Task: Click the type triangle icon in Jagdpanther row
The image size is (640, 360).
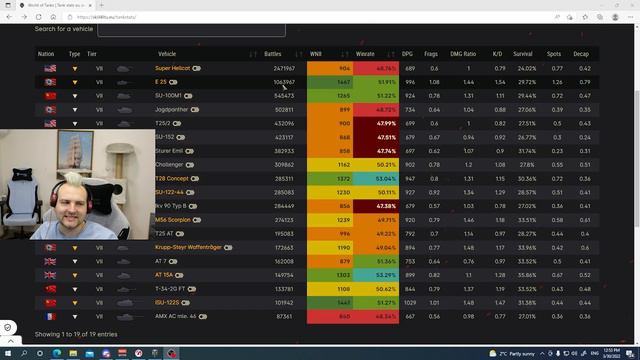Action: pos(75,110)
